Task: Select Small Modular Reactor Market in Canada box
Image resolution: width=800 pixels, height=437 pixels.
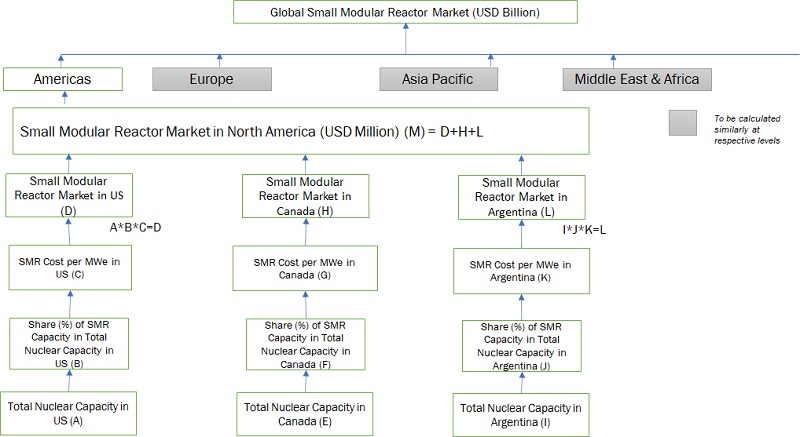Action: point(305,196)
